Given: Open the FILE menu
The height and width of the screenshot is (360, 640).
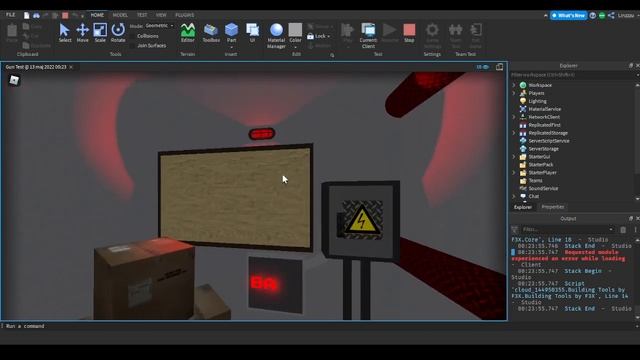Looking at the screenshot, I should point(10,15).
